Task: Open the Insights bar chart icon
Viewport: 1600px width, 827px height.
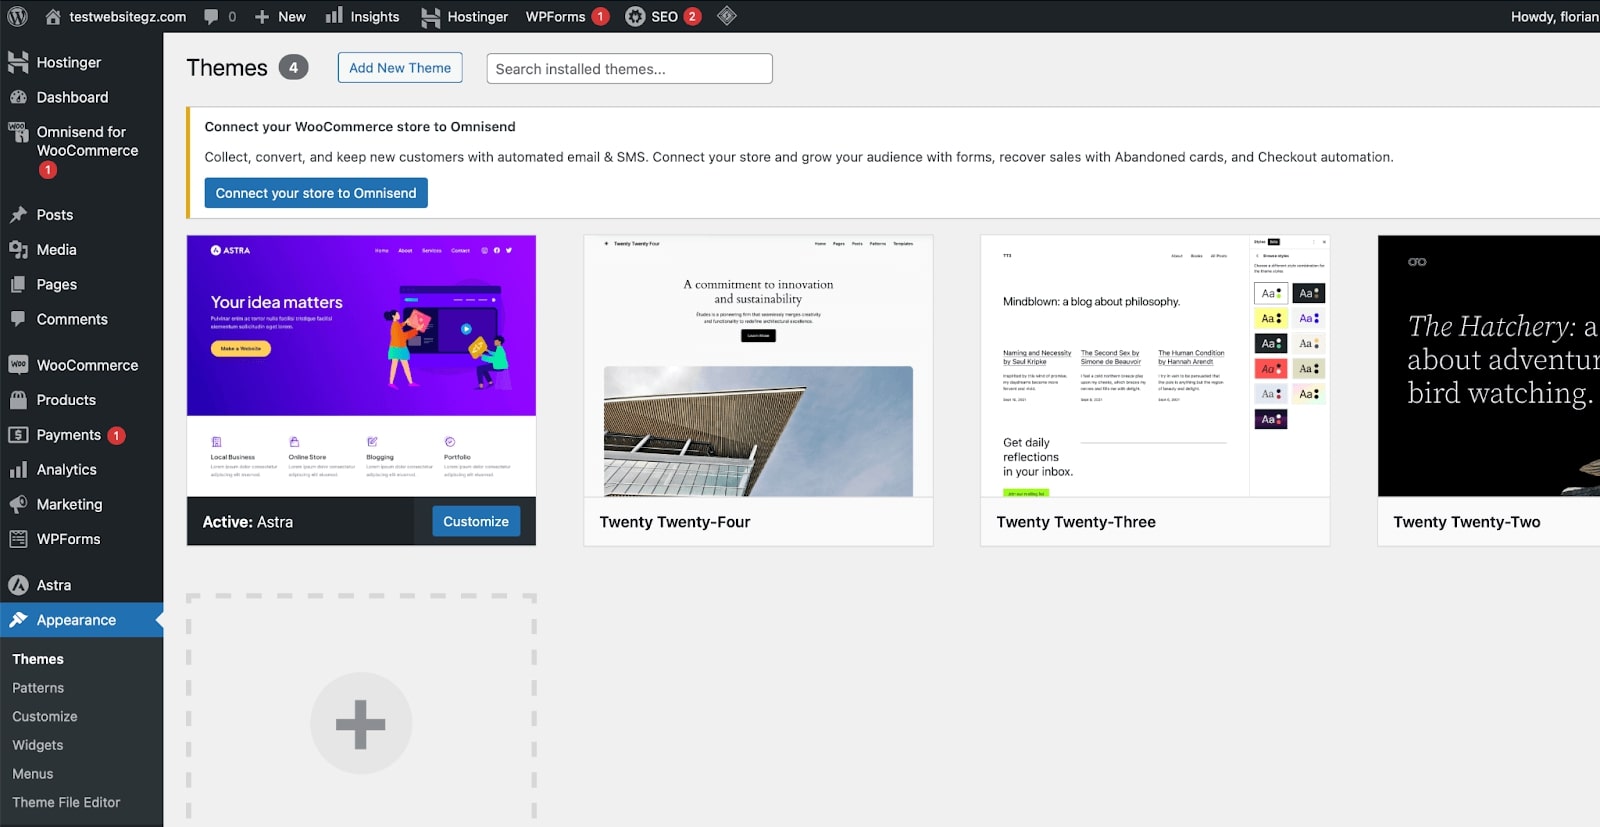Action: tap(334, 15)
